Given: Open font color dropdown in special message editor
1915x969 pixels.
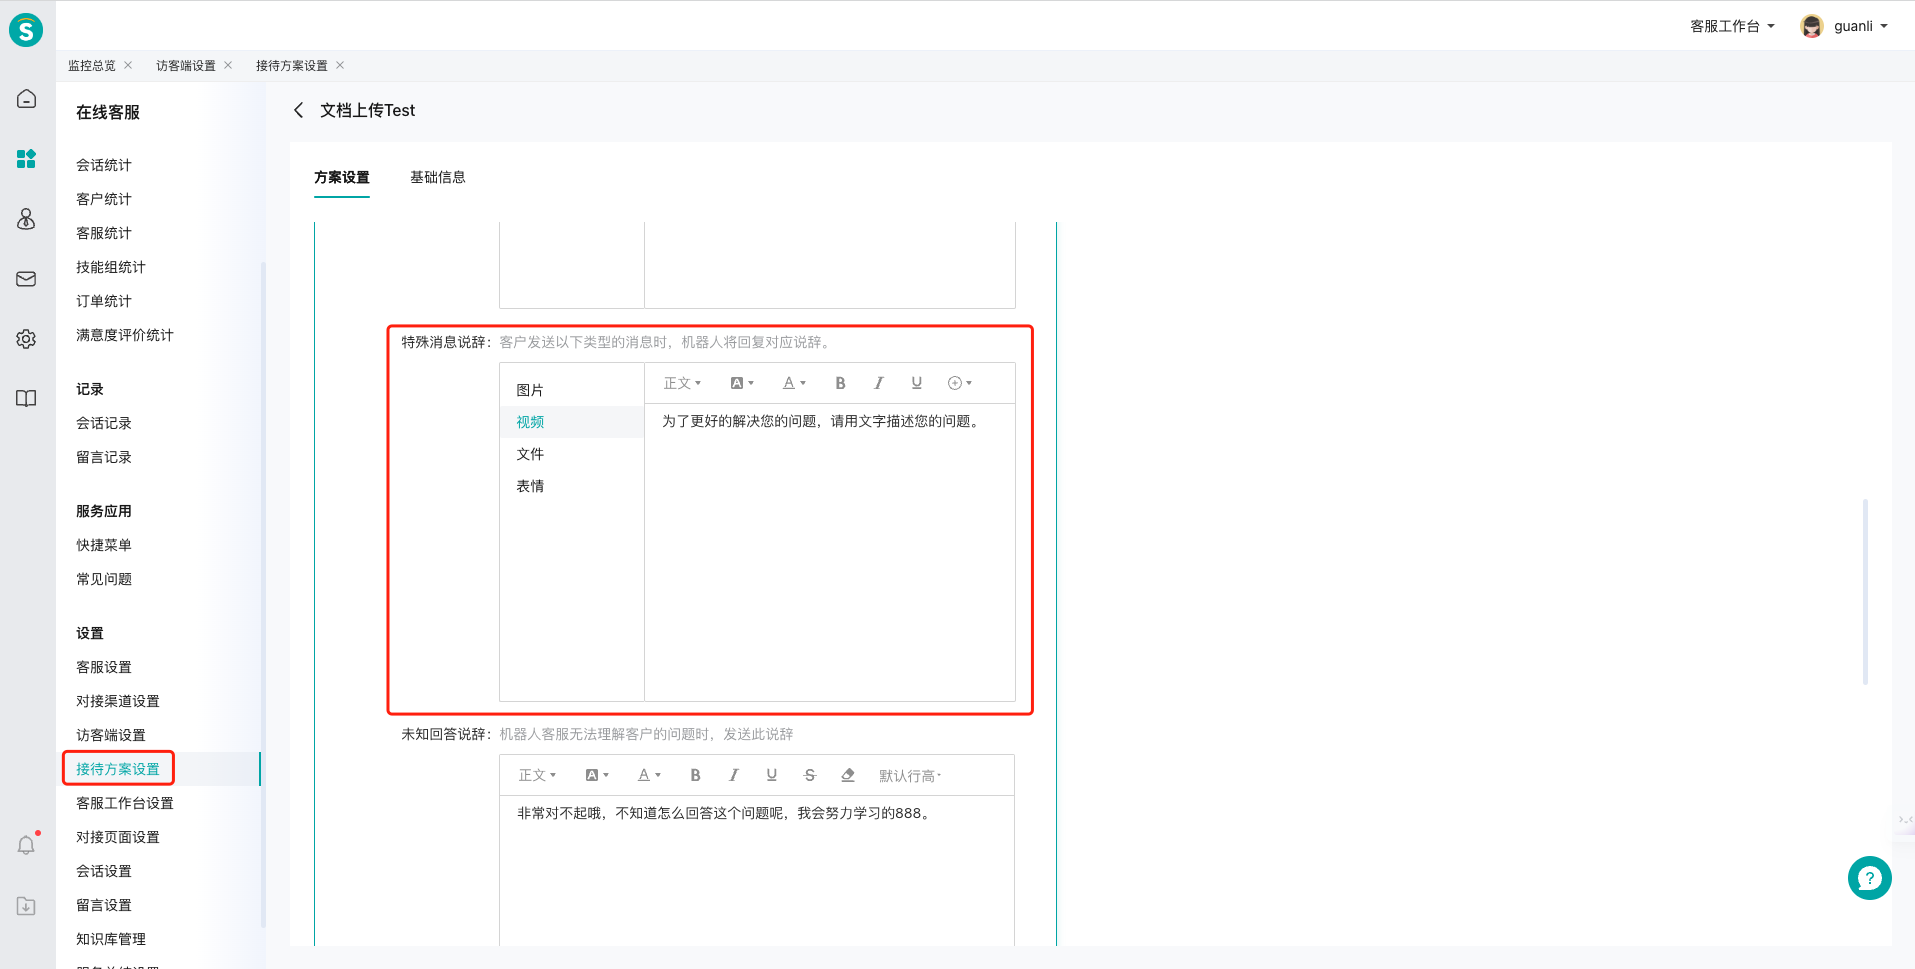Looking at the screenshot, I should (x=794, y=383).
